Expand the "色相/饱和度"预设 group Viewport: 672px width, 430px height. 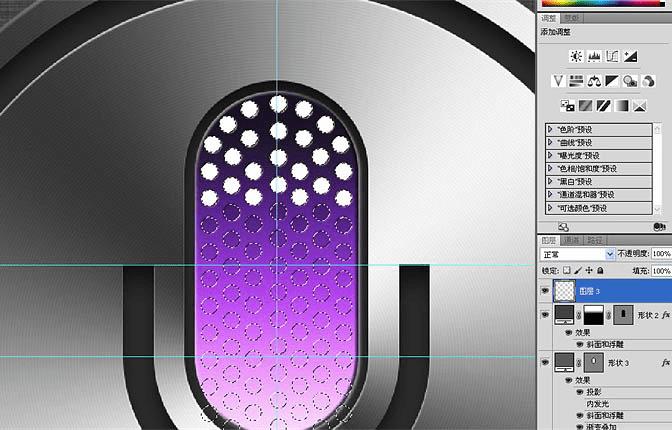click(x=550, y=168)
